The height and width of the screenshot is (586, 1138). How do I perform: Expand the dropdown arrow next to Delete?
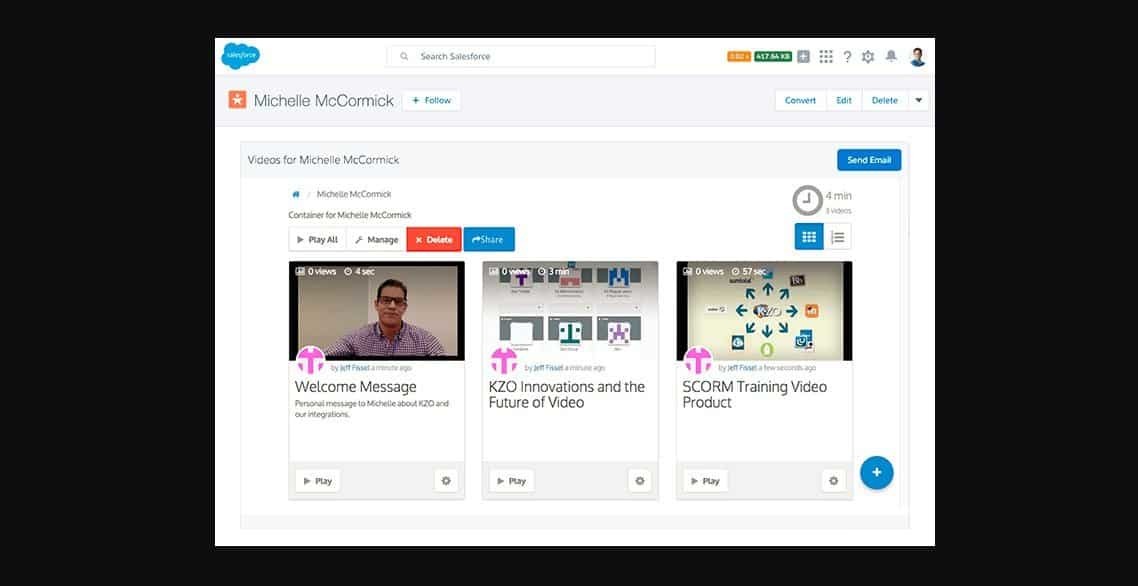coord(919,100)
